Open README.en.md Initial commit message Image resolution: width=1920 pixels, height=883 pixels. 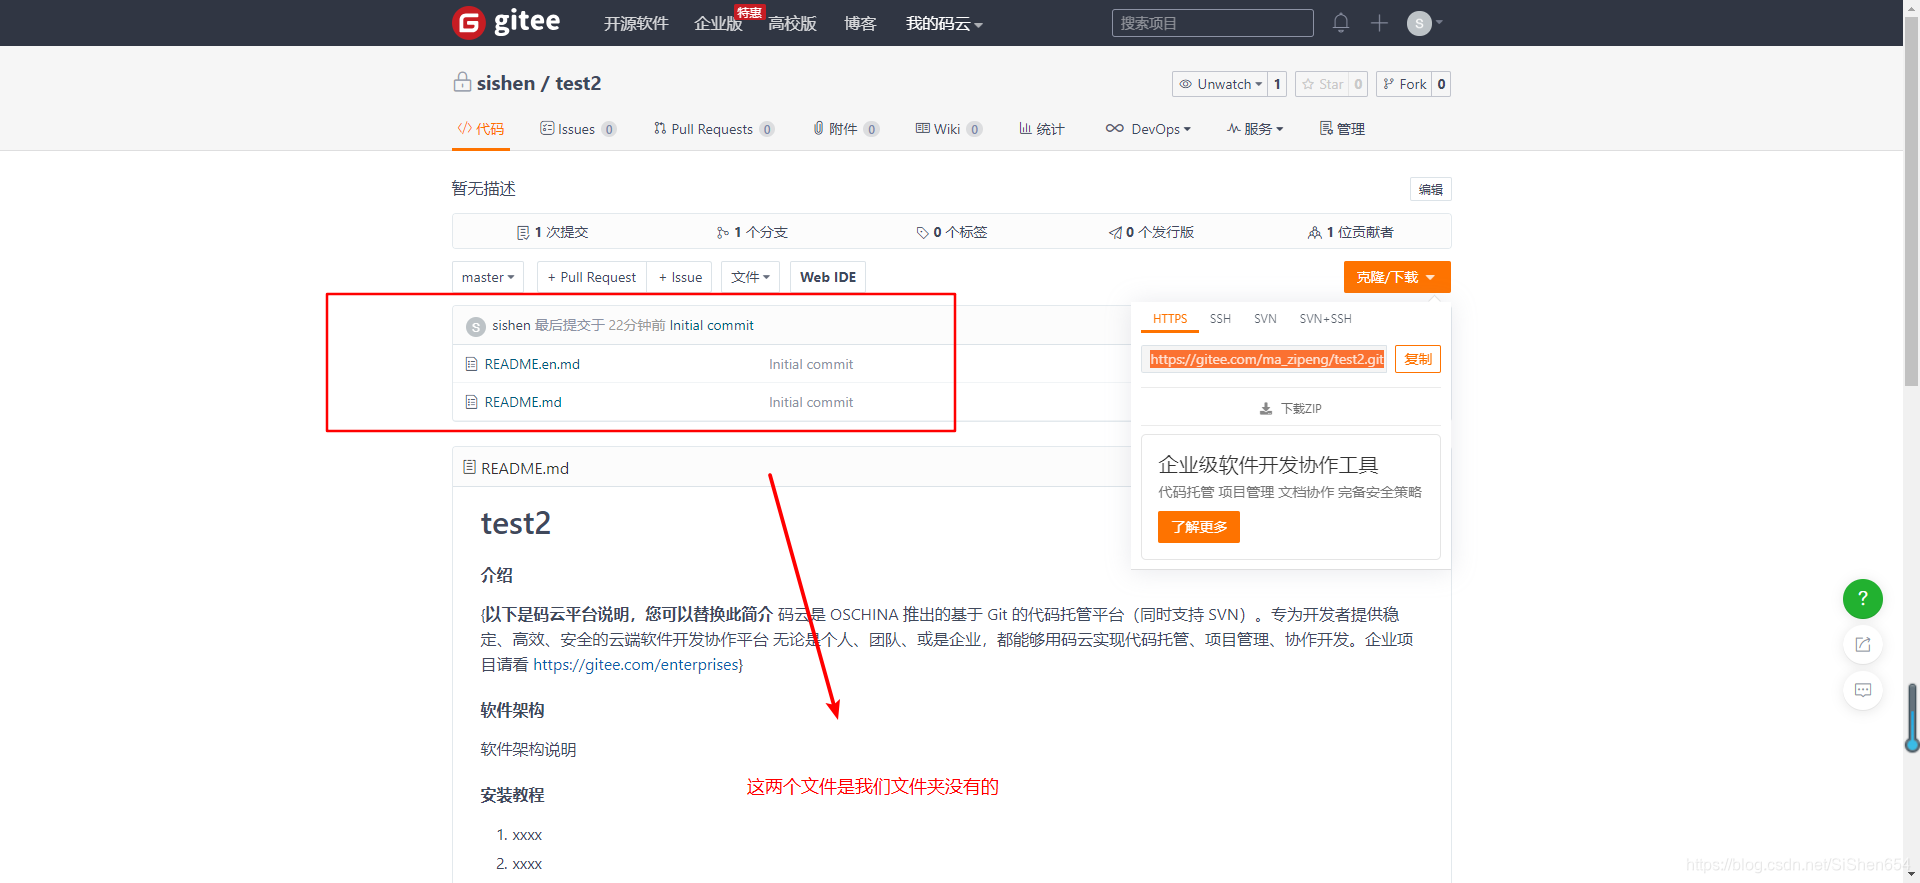point(811,364)
